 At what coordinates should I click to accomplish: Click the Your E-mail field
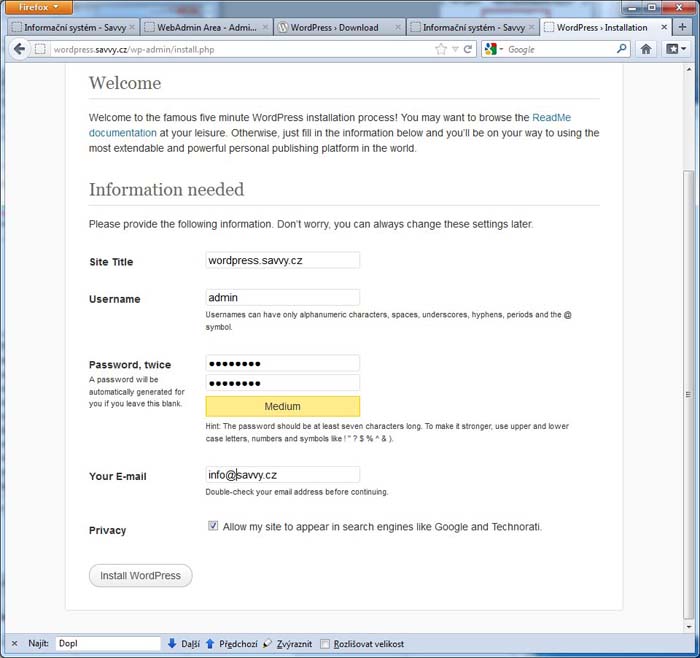pyautogui.click(x=283, y=475)
